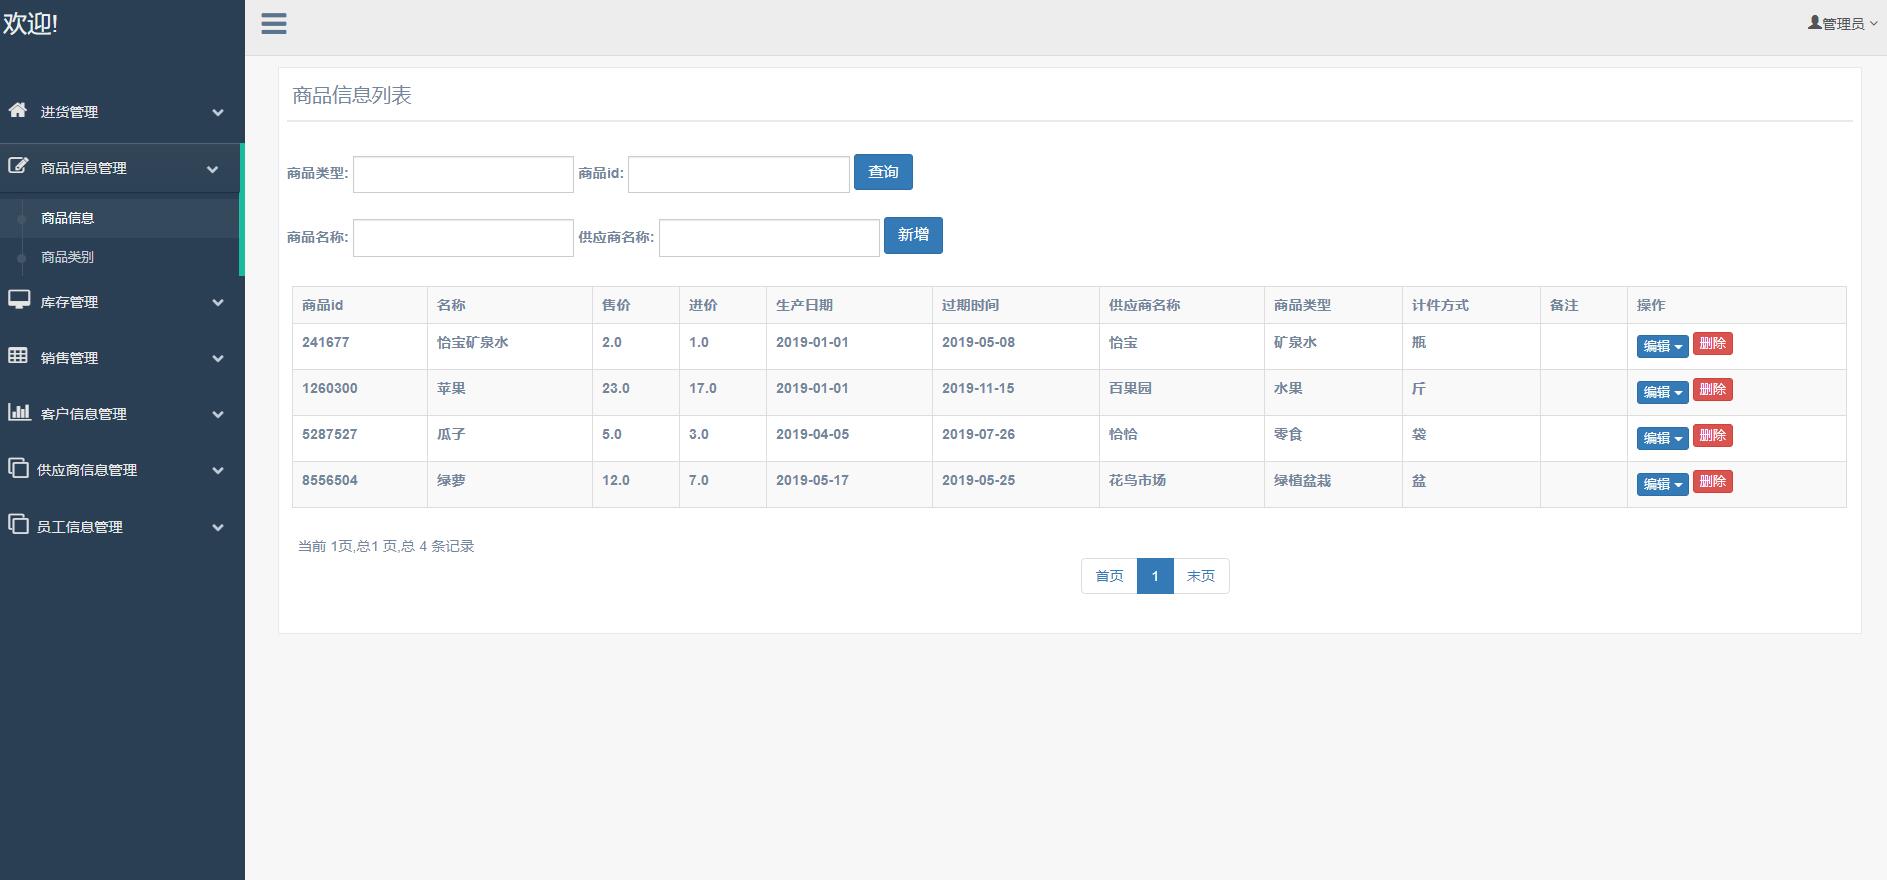Go to 末页 in pagination

pos(1200,576)
